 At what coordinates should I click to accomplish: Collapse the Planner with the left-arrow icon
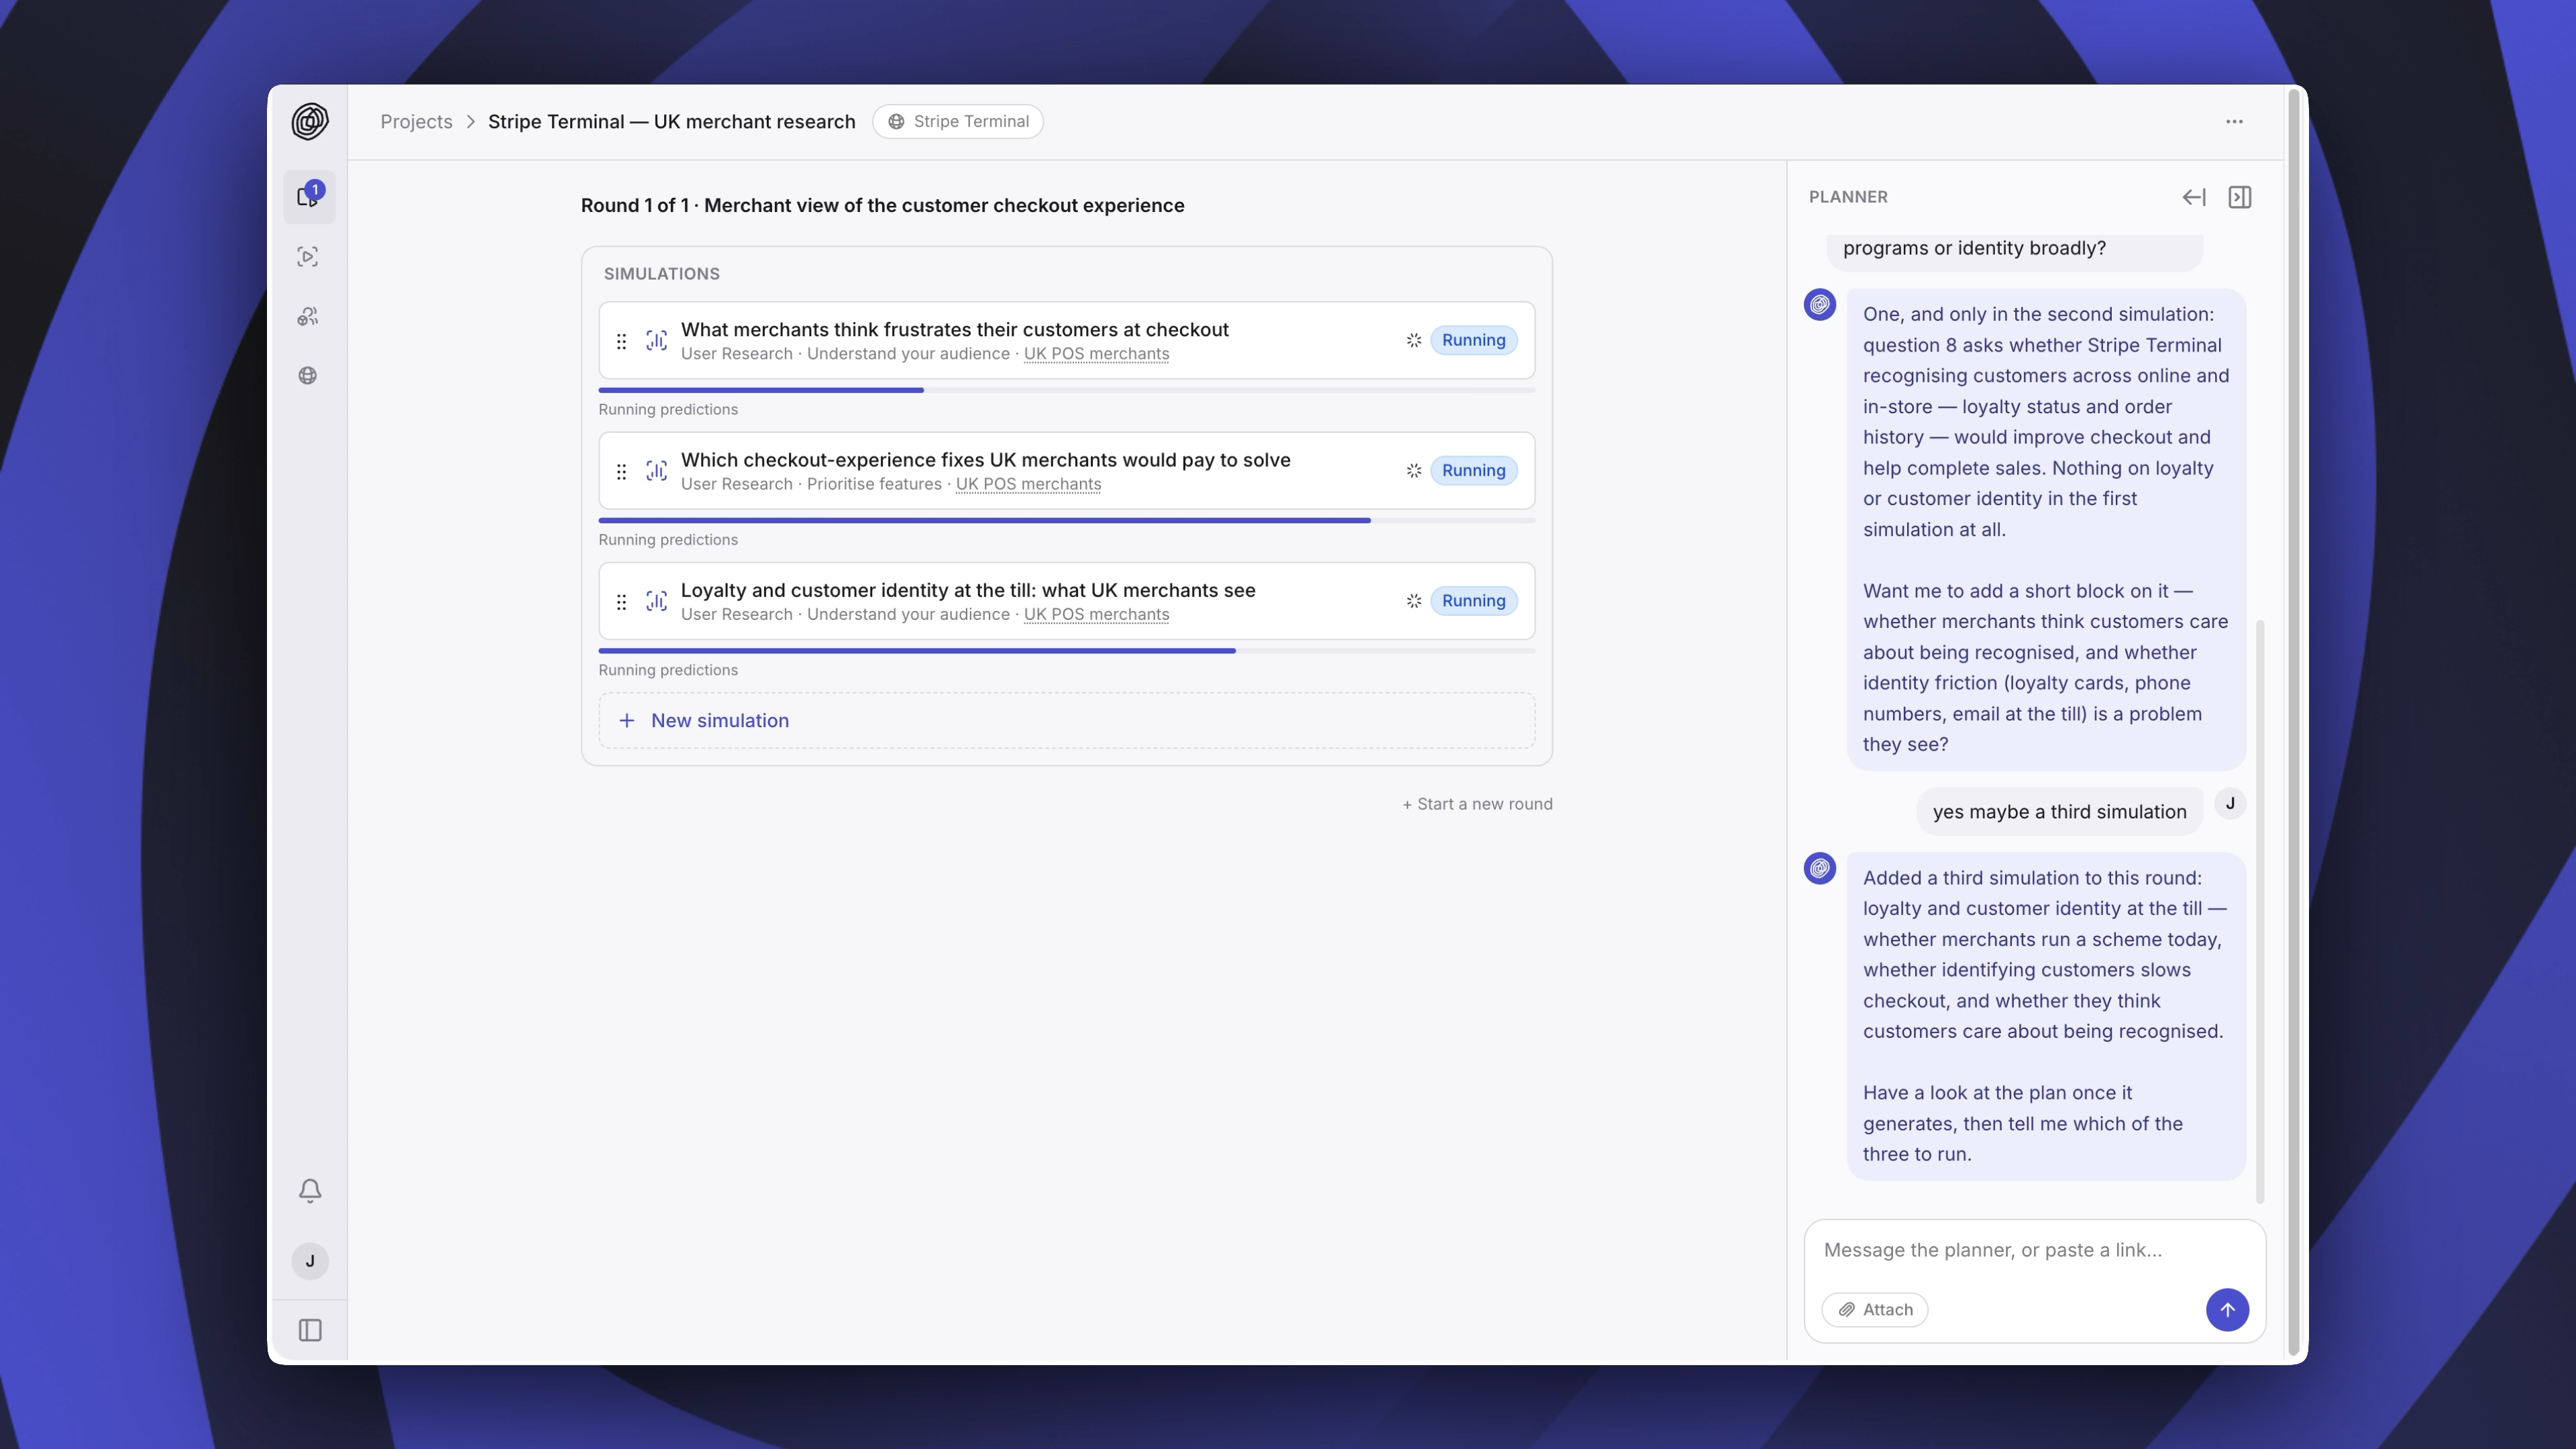pyautogui.click(x=2194, y=197)
